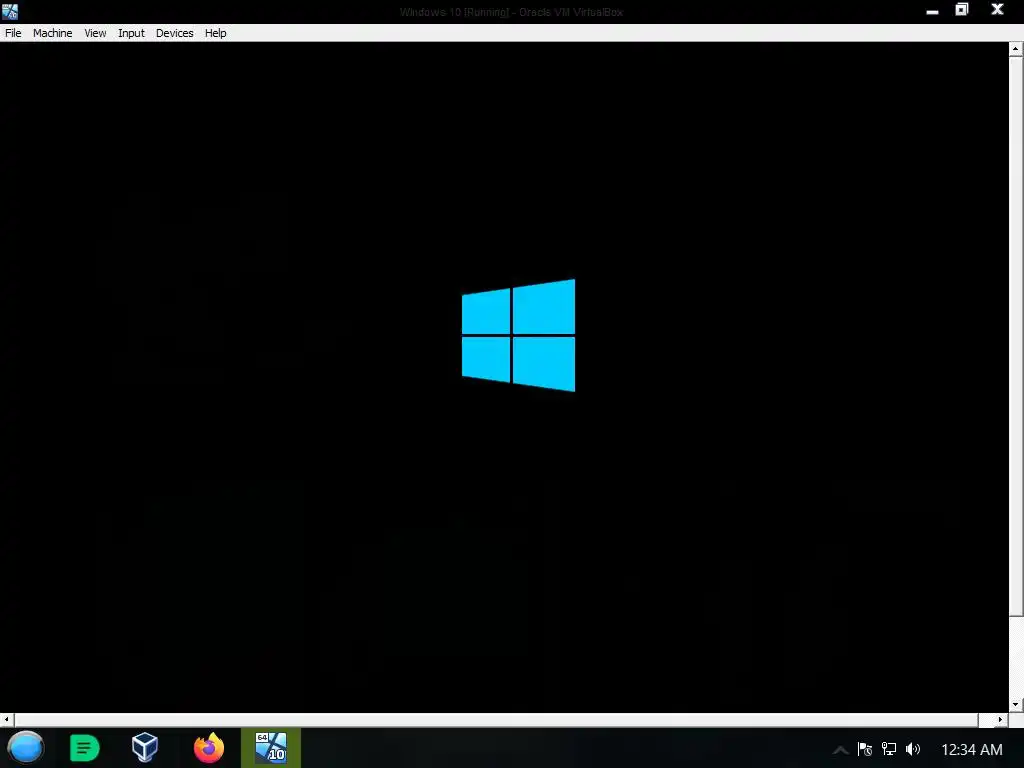Open the Machine menu
The width and height of the screenshot is (1024, 768).
(x=52, y=33)
